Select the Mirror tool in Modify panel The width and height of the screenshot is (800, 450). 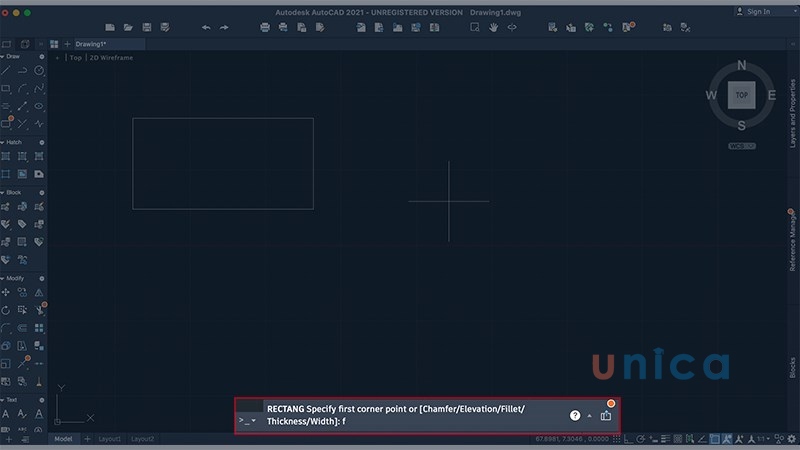(39, 292)
